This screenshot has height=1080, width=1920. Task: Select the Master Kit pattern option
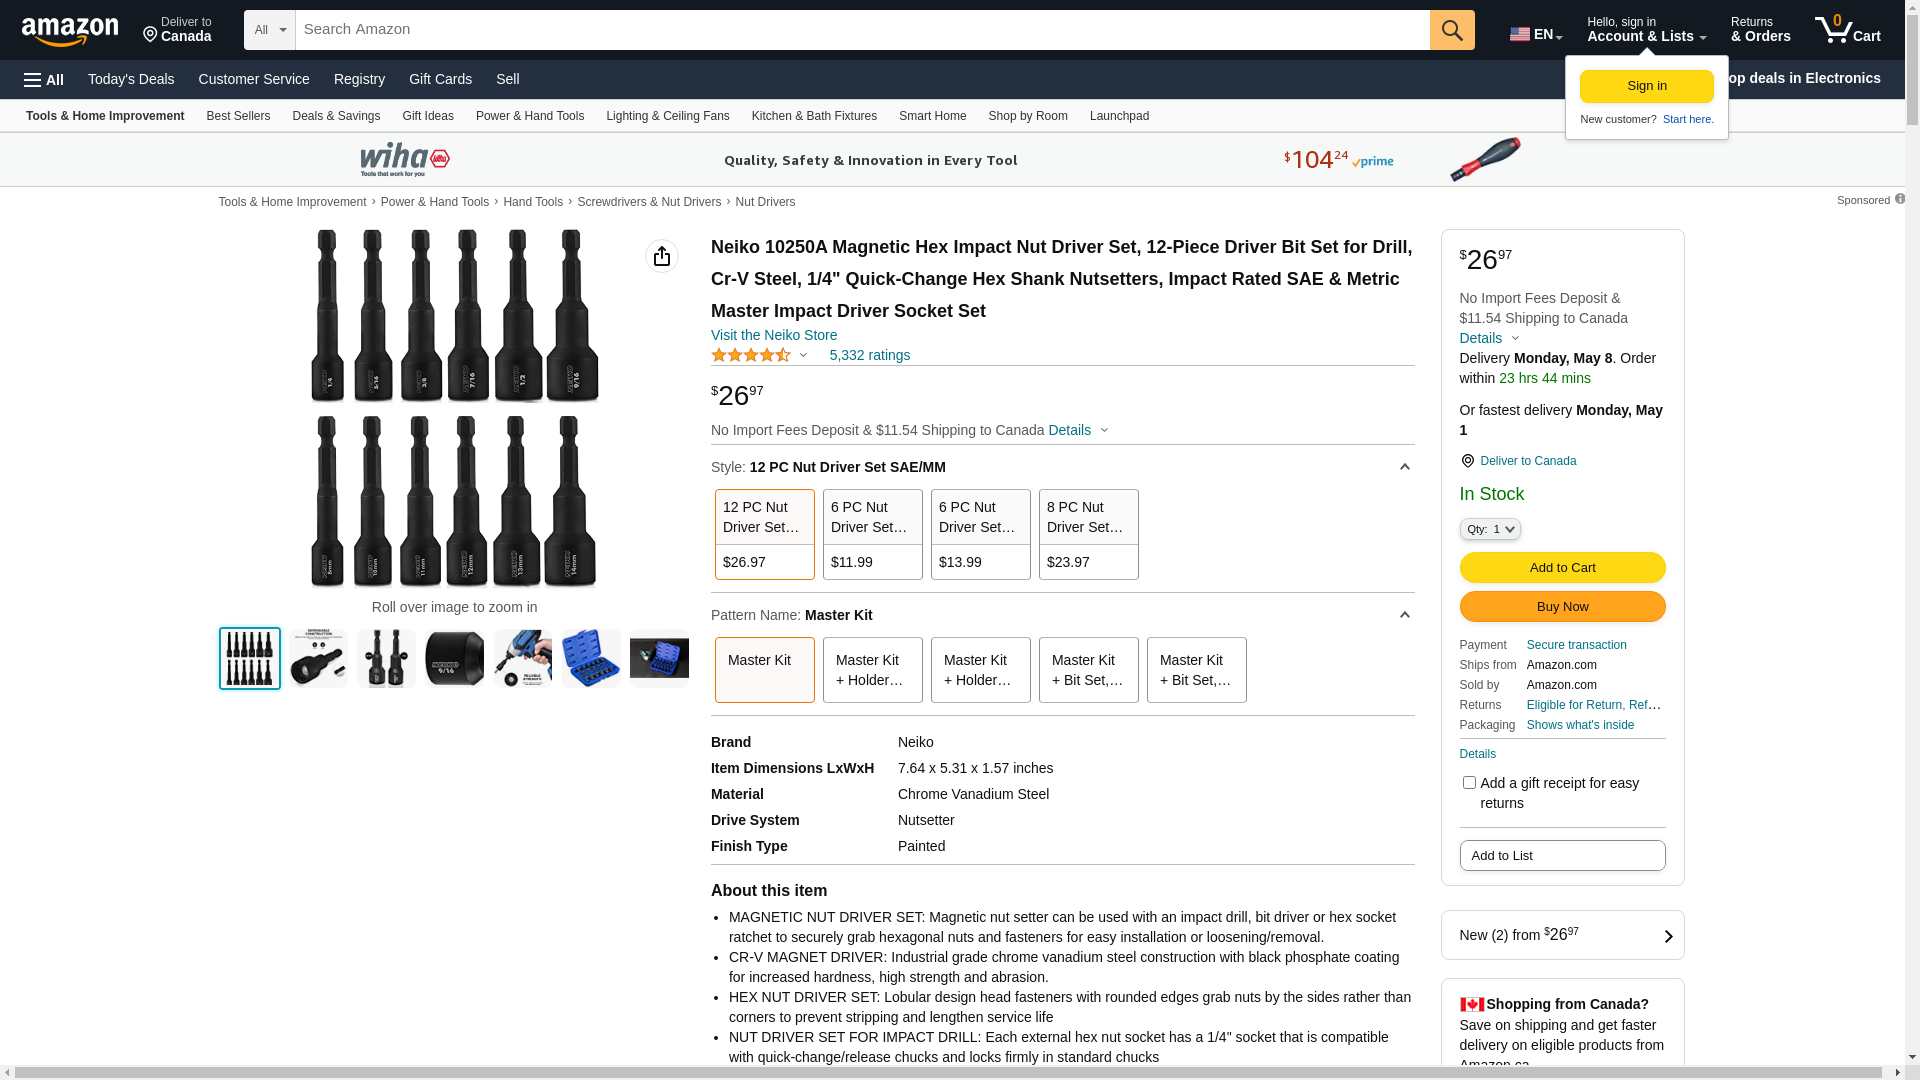tap(764, 669)
